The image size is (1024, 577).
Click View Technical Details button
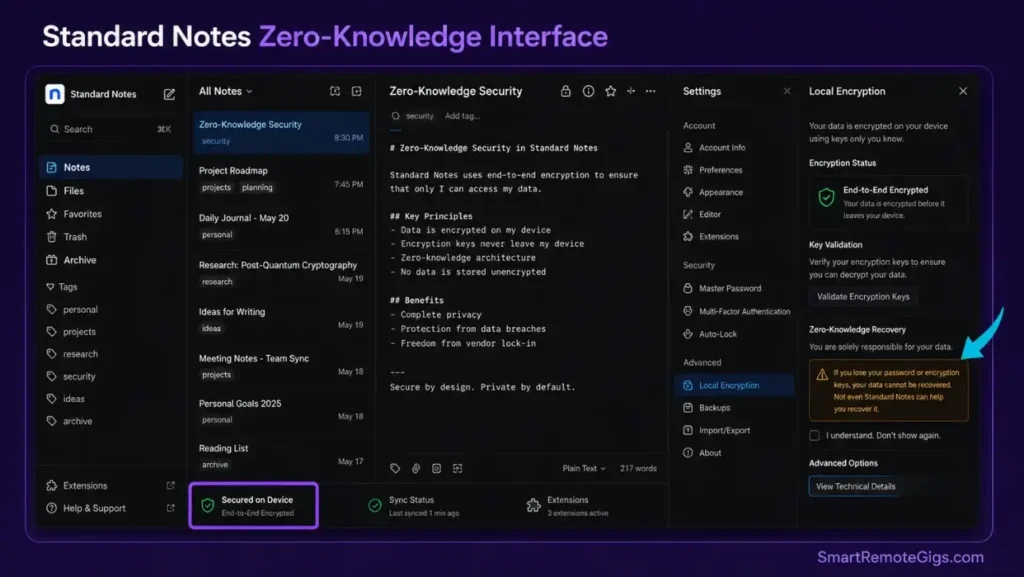pyautogui.click(x=856, y=486)
